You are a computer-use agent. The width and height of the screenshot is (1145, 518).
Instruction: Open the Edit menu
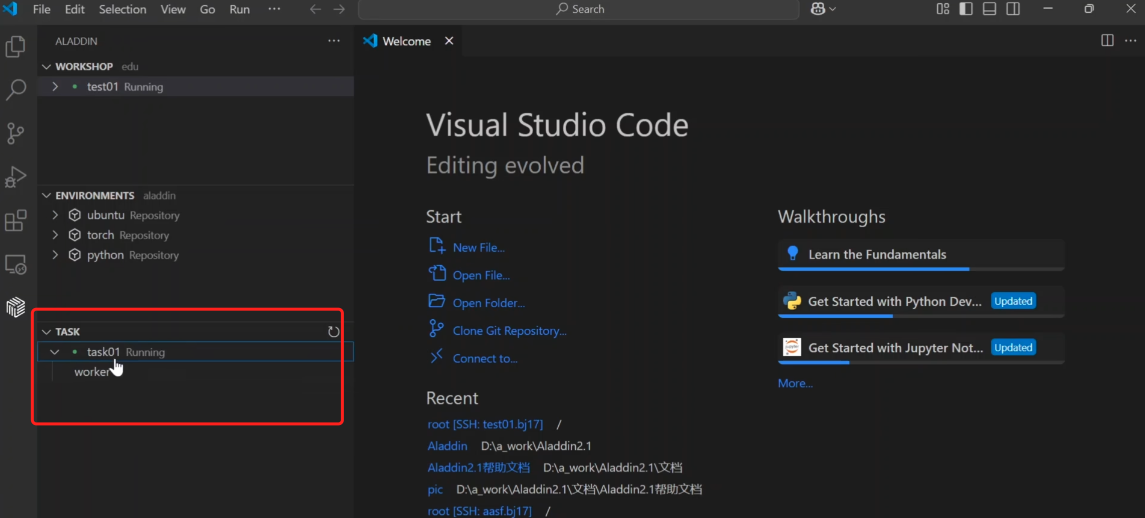tap(74, 9)
